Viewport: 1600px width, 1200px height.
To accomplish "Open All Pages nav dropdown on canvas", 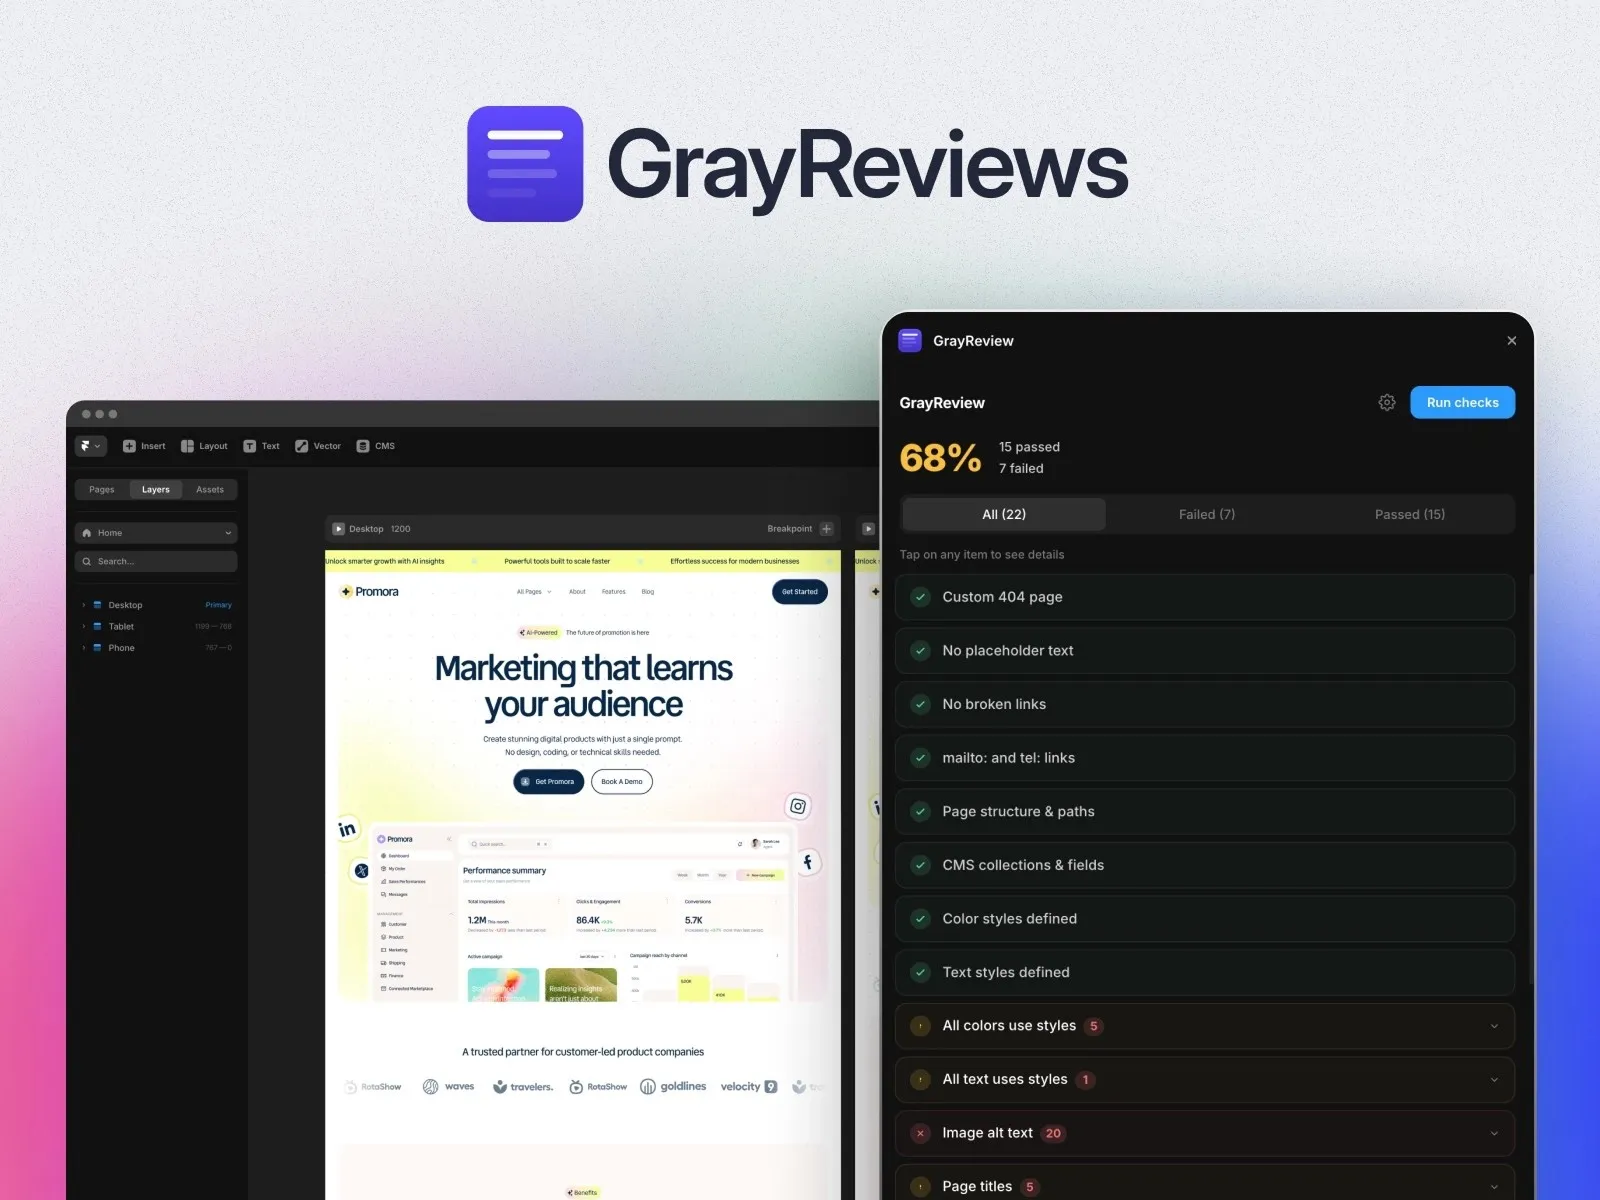I will point(534,592).
